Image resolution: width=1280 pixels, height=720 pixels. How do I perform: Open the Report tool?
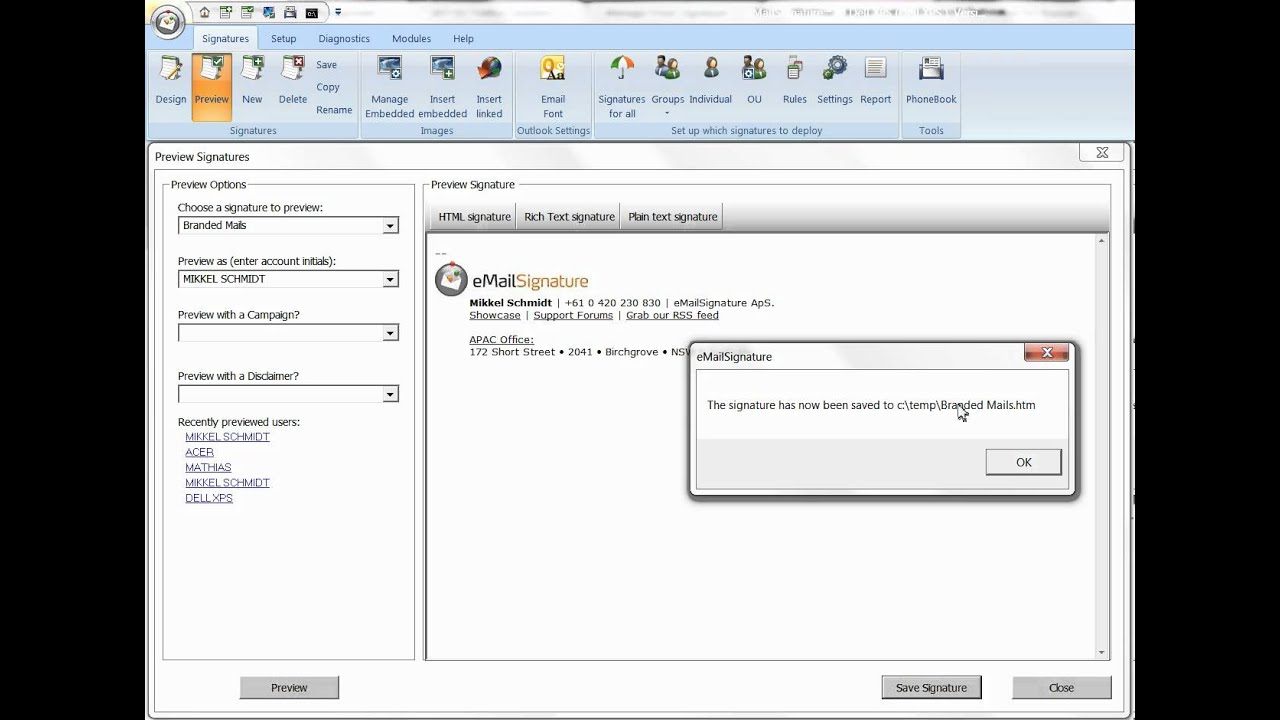(876, 82)
